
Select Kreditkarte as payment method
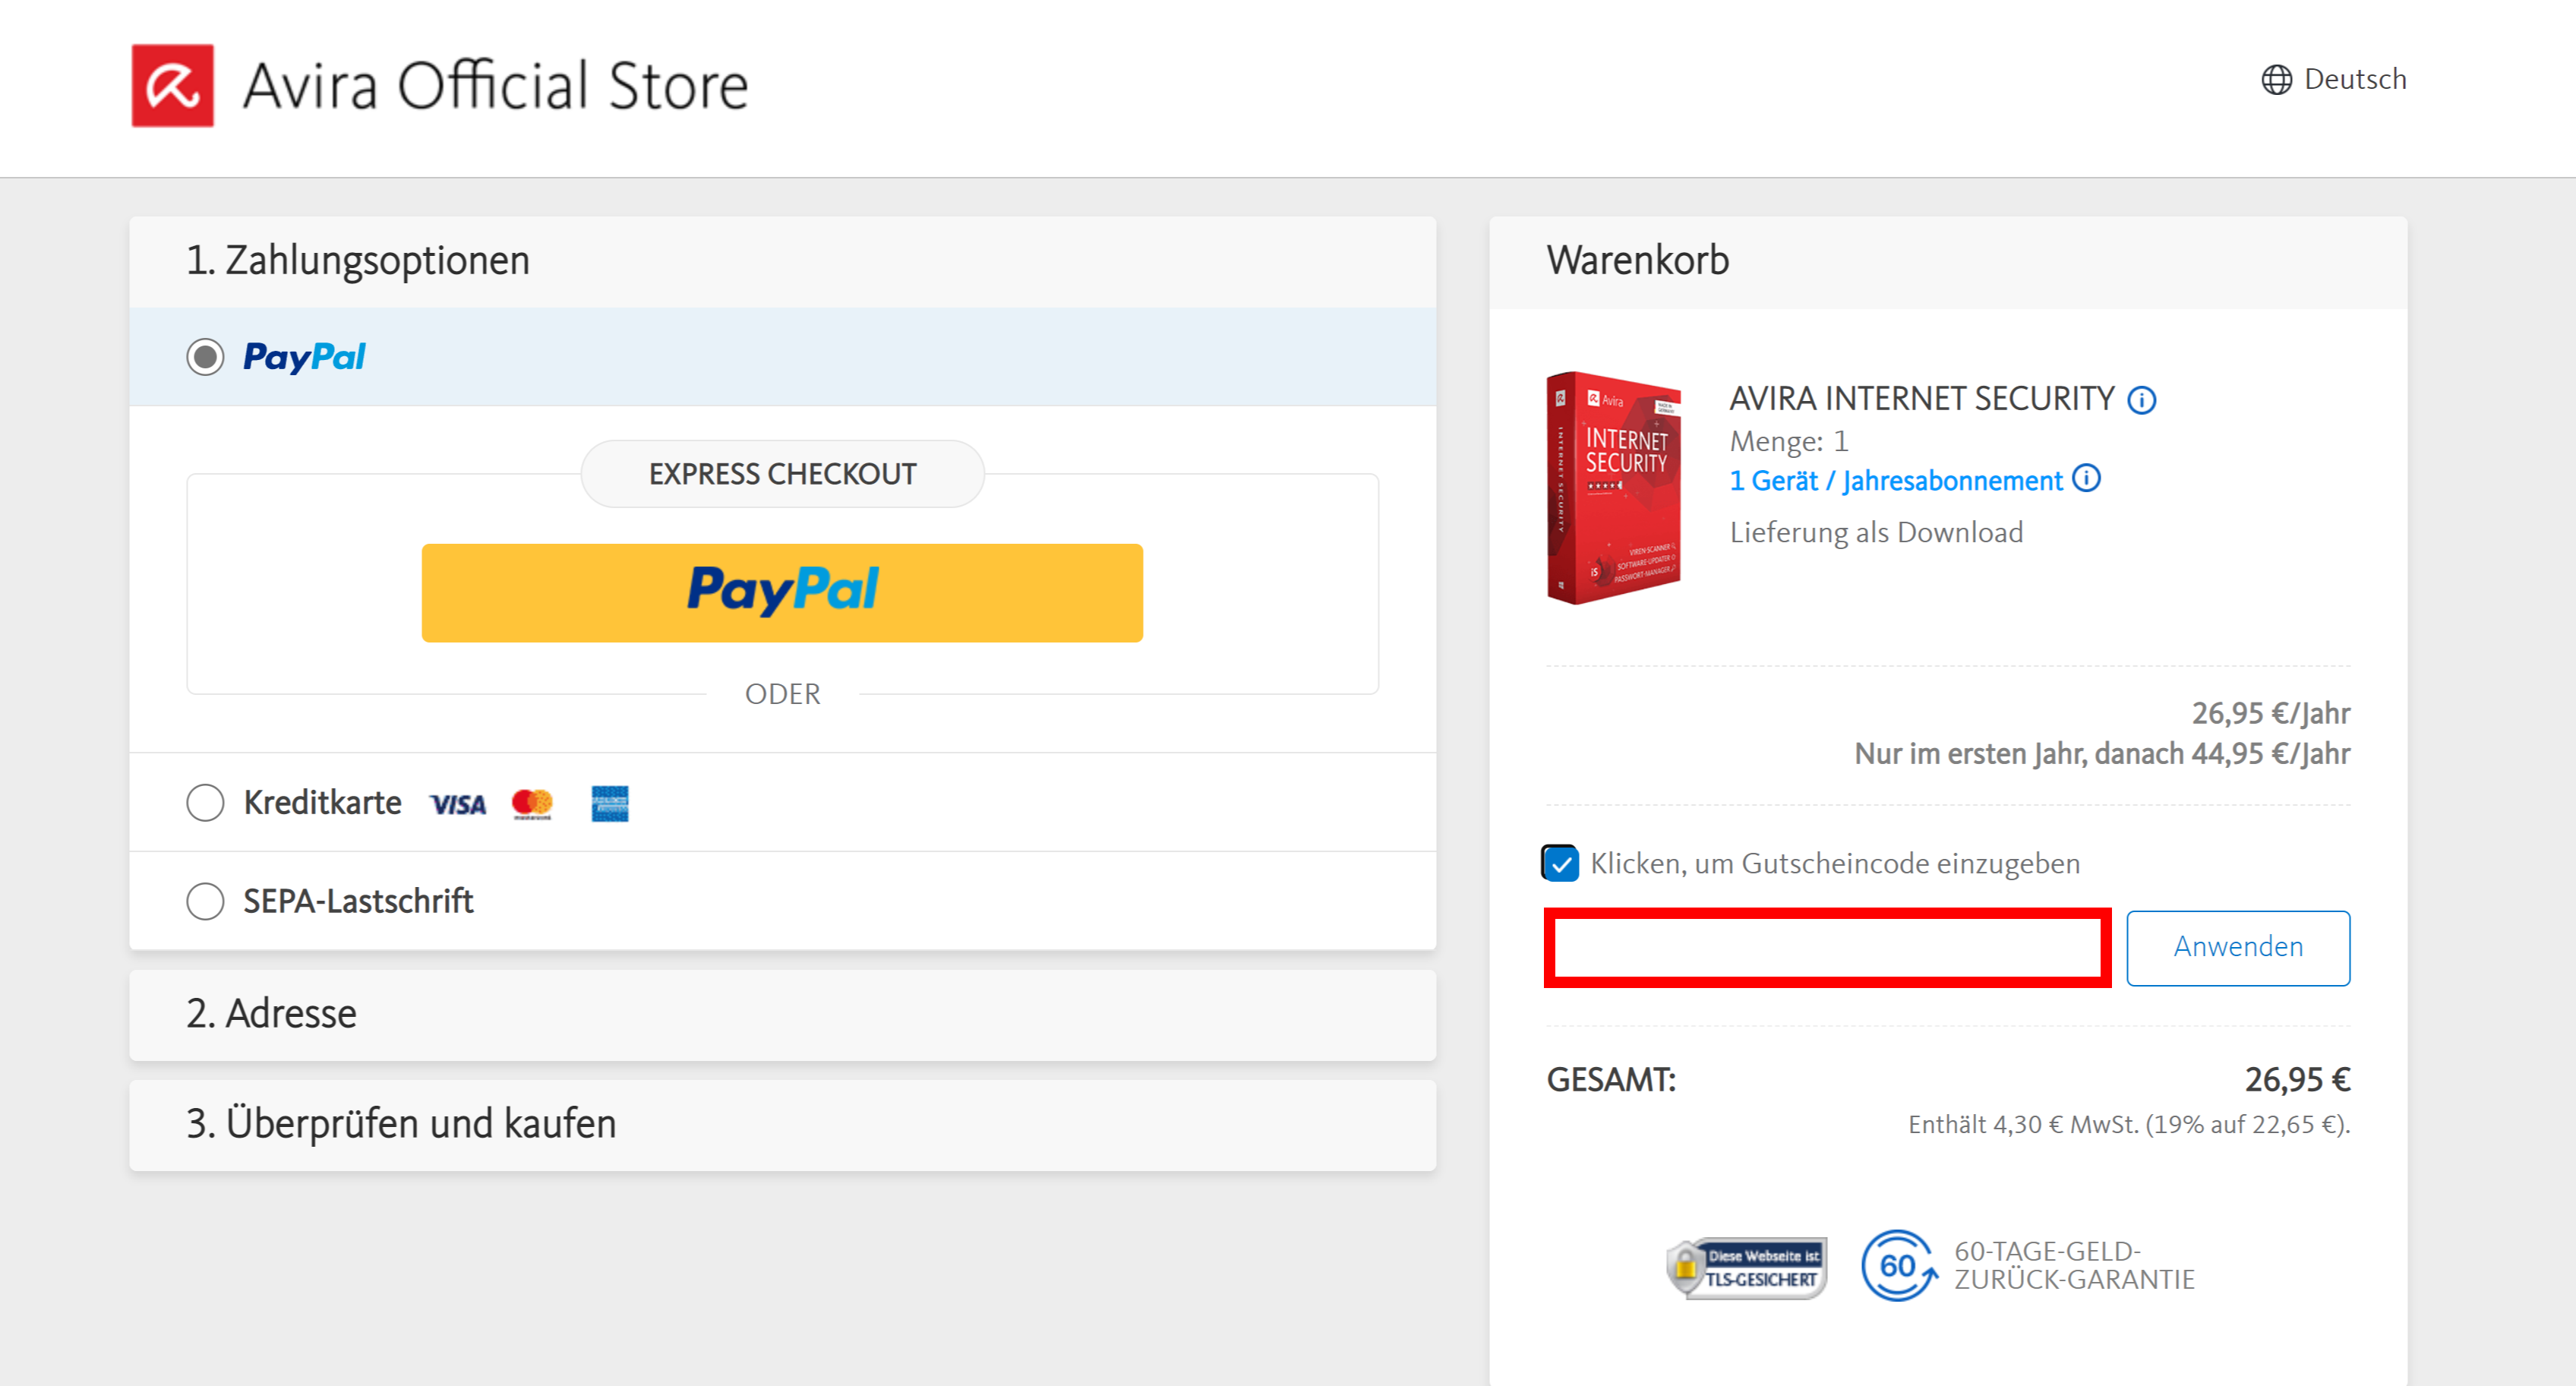[x=205, y=802]
